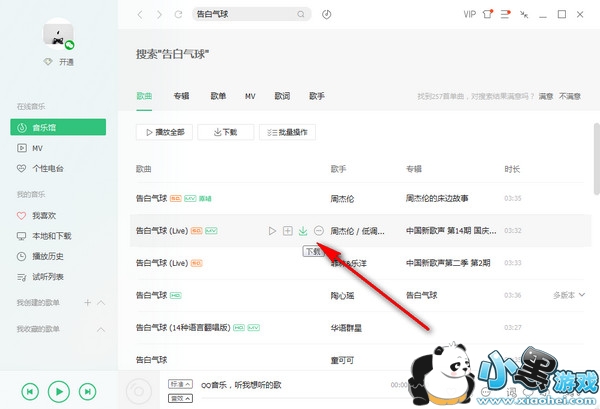Viewport: 600px width, 409px height.
Task: Collapse 我创建的歌单 section
Action: (x=101, y=303)
